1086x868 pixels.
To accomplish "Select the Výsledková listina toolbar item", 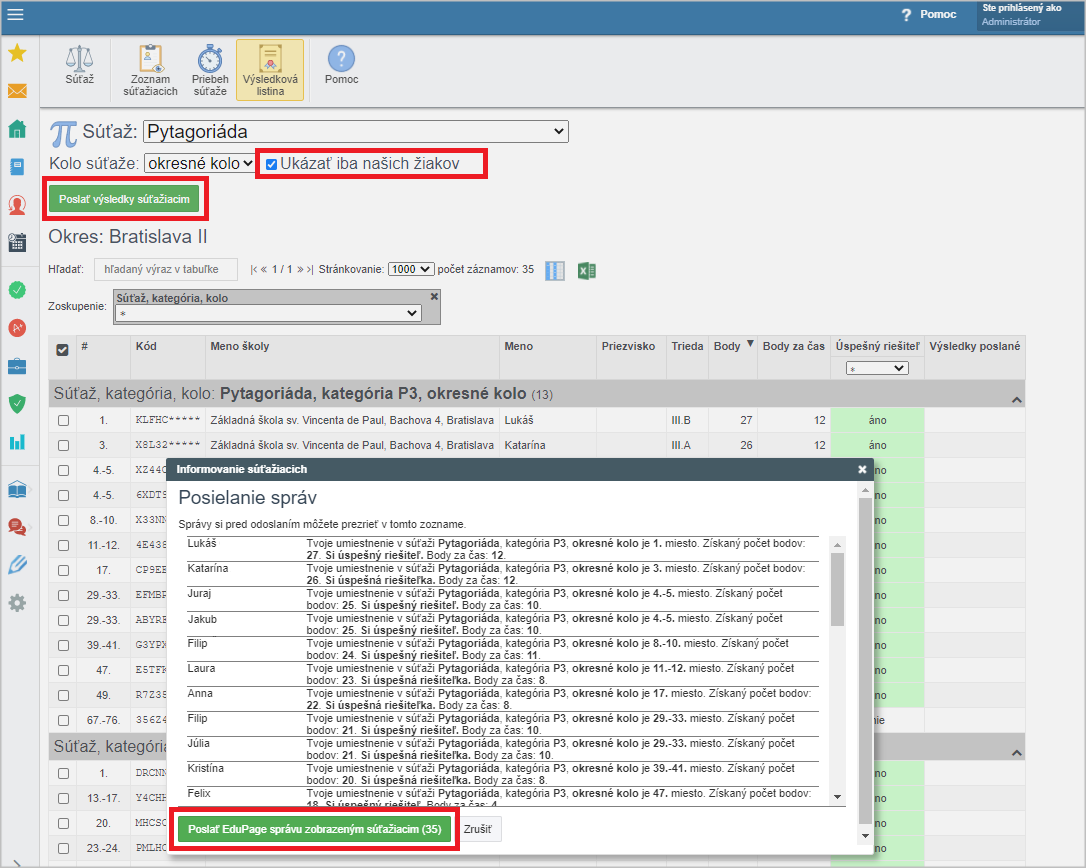I will 270,70.
